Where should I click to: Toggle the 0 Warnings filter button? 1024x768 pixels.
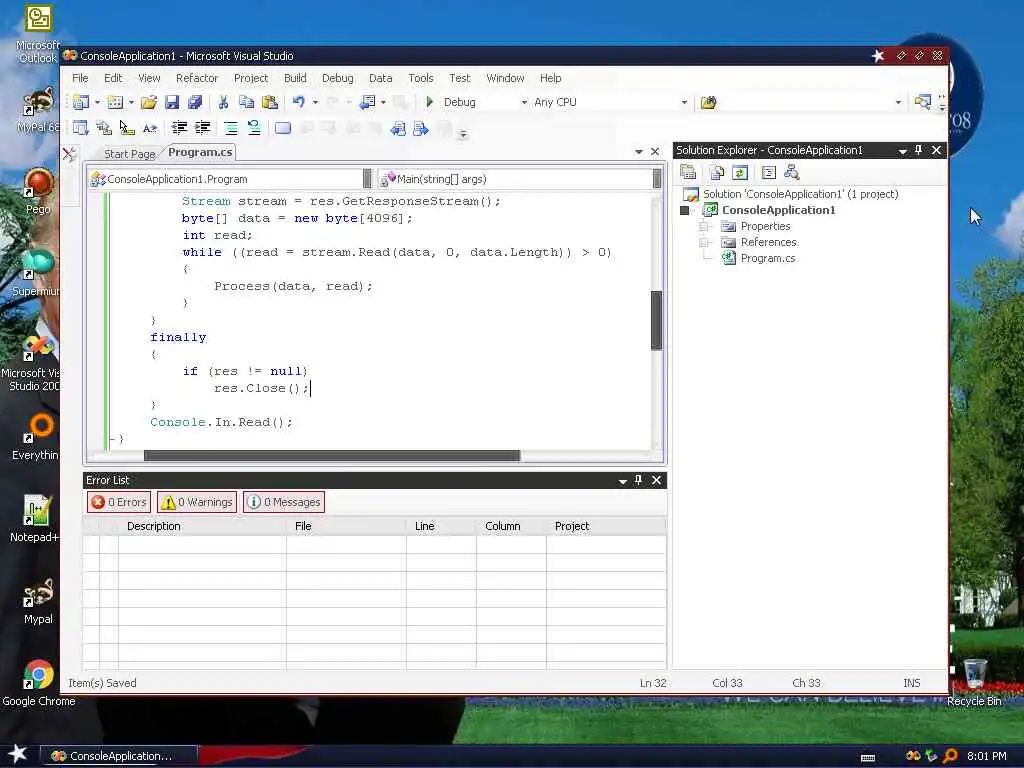(x=197, y=502)
